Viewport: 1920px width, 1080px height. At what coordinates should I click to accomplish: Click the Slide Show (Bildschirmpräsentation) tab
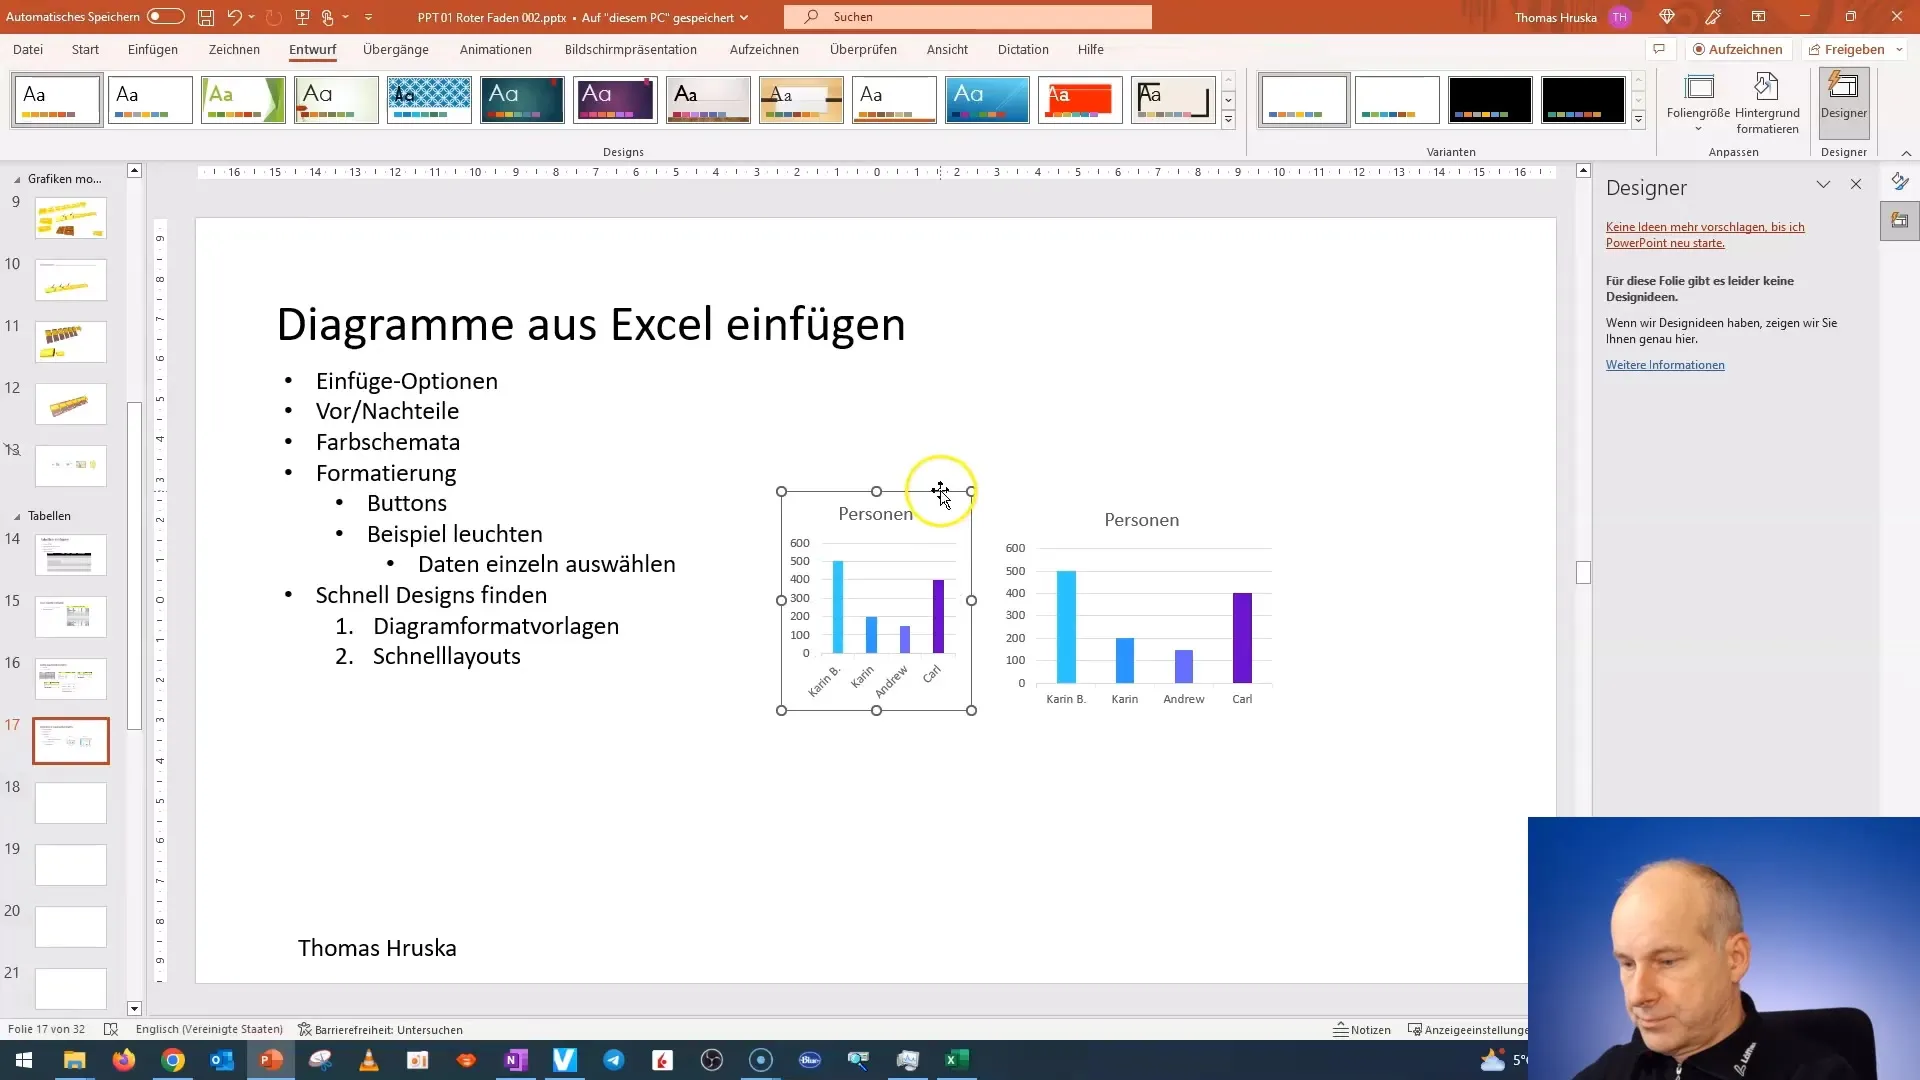[x=630, y=49]
